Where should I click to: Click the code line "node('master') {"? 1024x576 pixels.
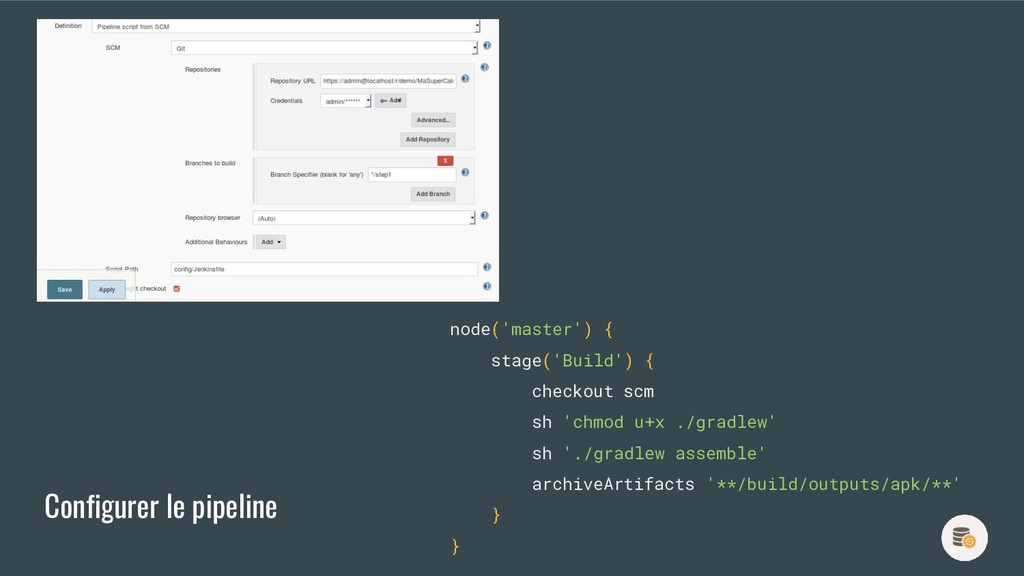point(532,329)
